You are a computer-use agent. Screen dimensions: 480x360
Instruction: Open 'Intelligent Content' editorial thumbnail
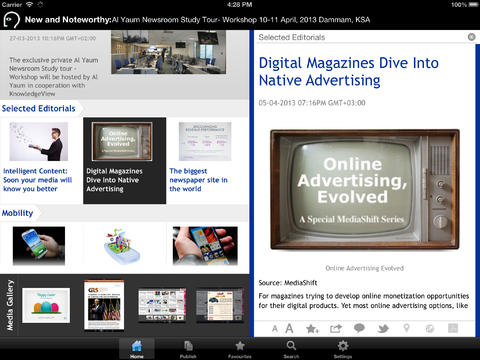39,141
